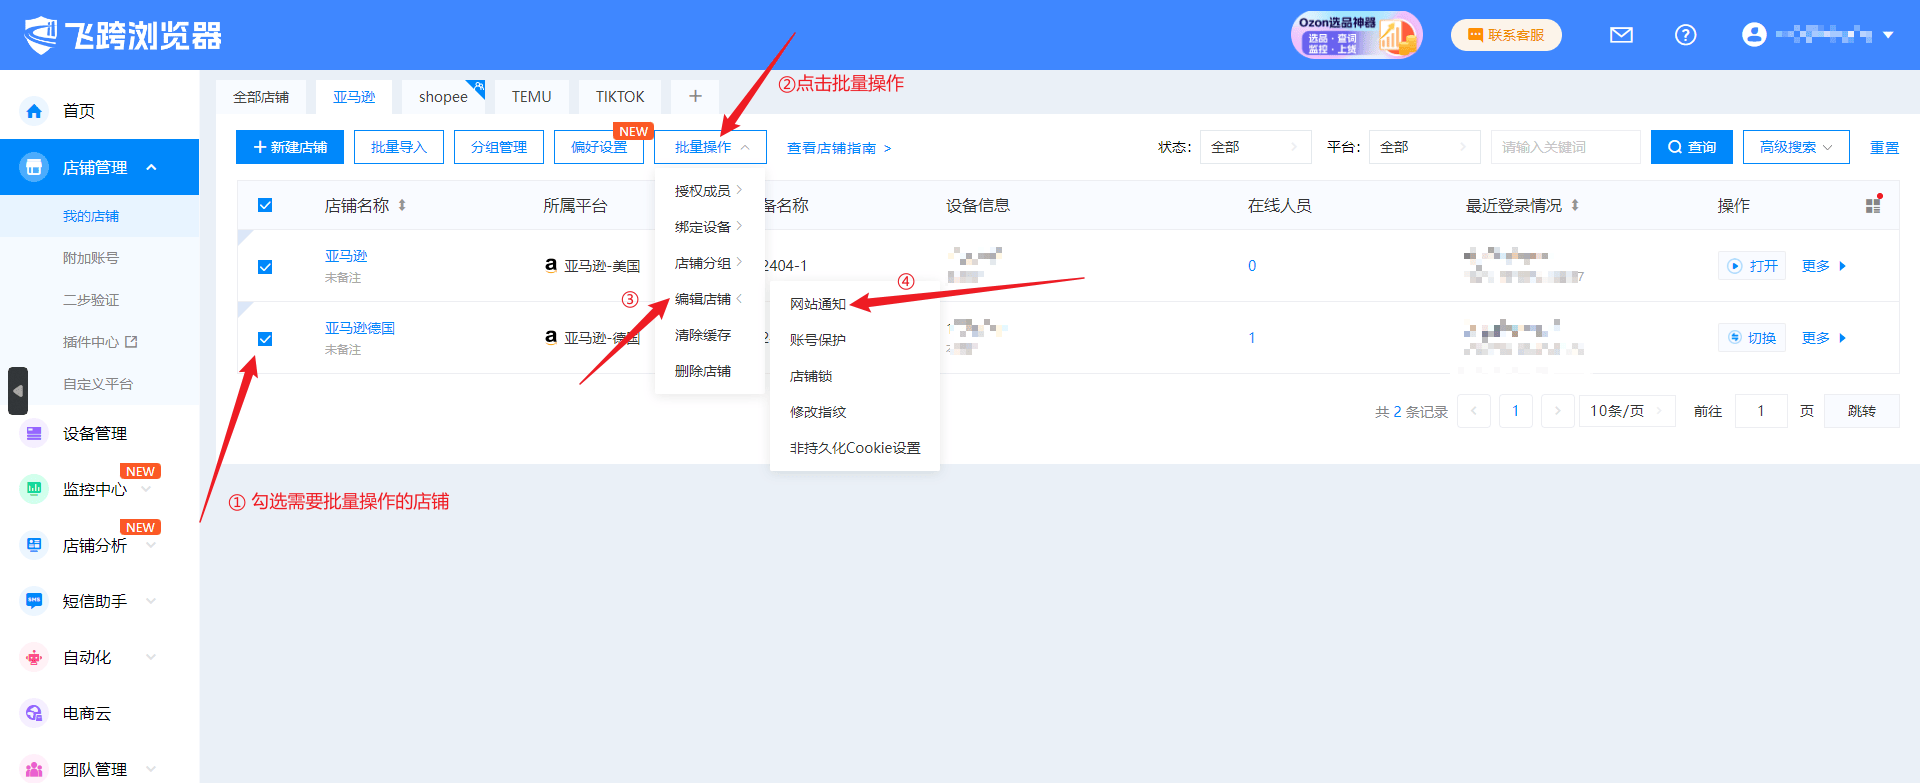1920x783 pixels.
Task: Click the plus icon to add platform tab
Action: (695, 96)
